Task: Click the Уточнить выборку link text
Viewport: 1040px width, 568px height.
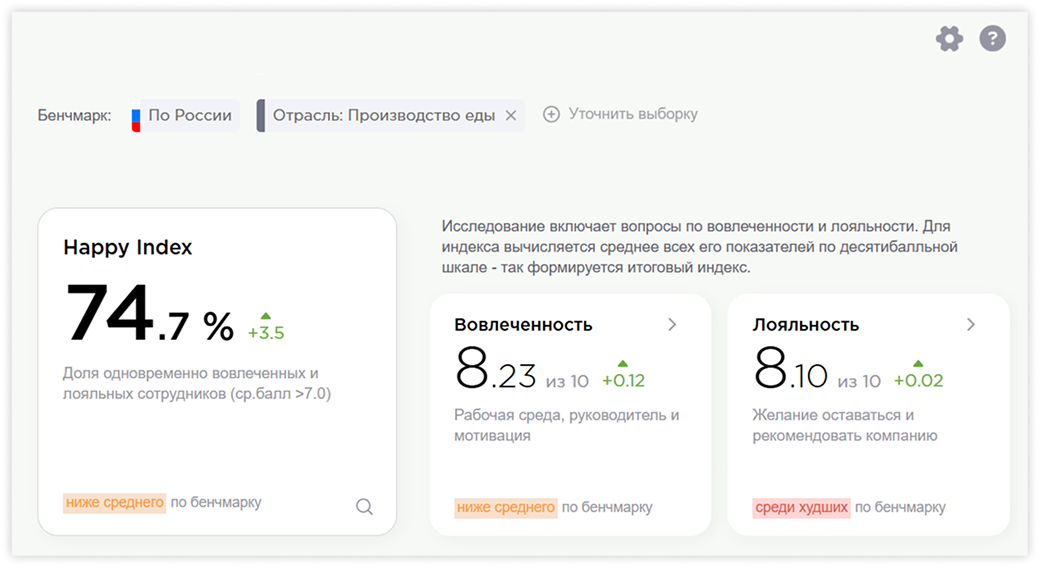Action: [x=633, y=114]
